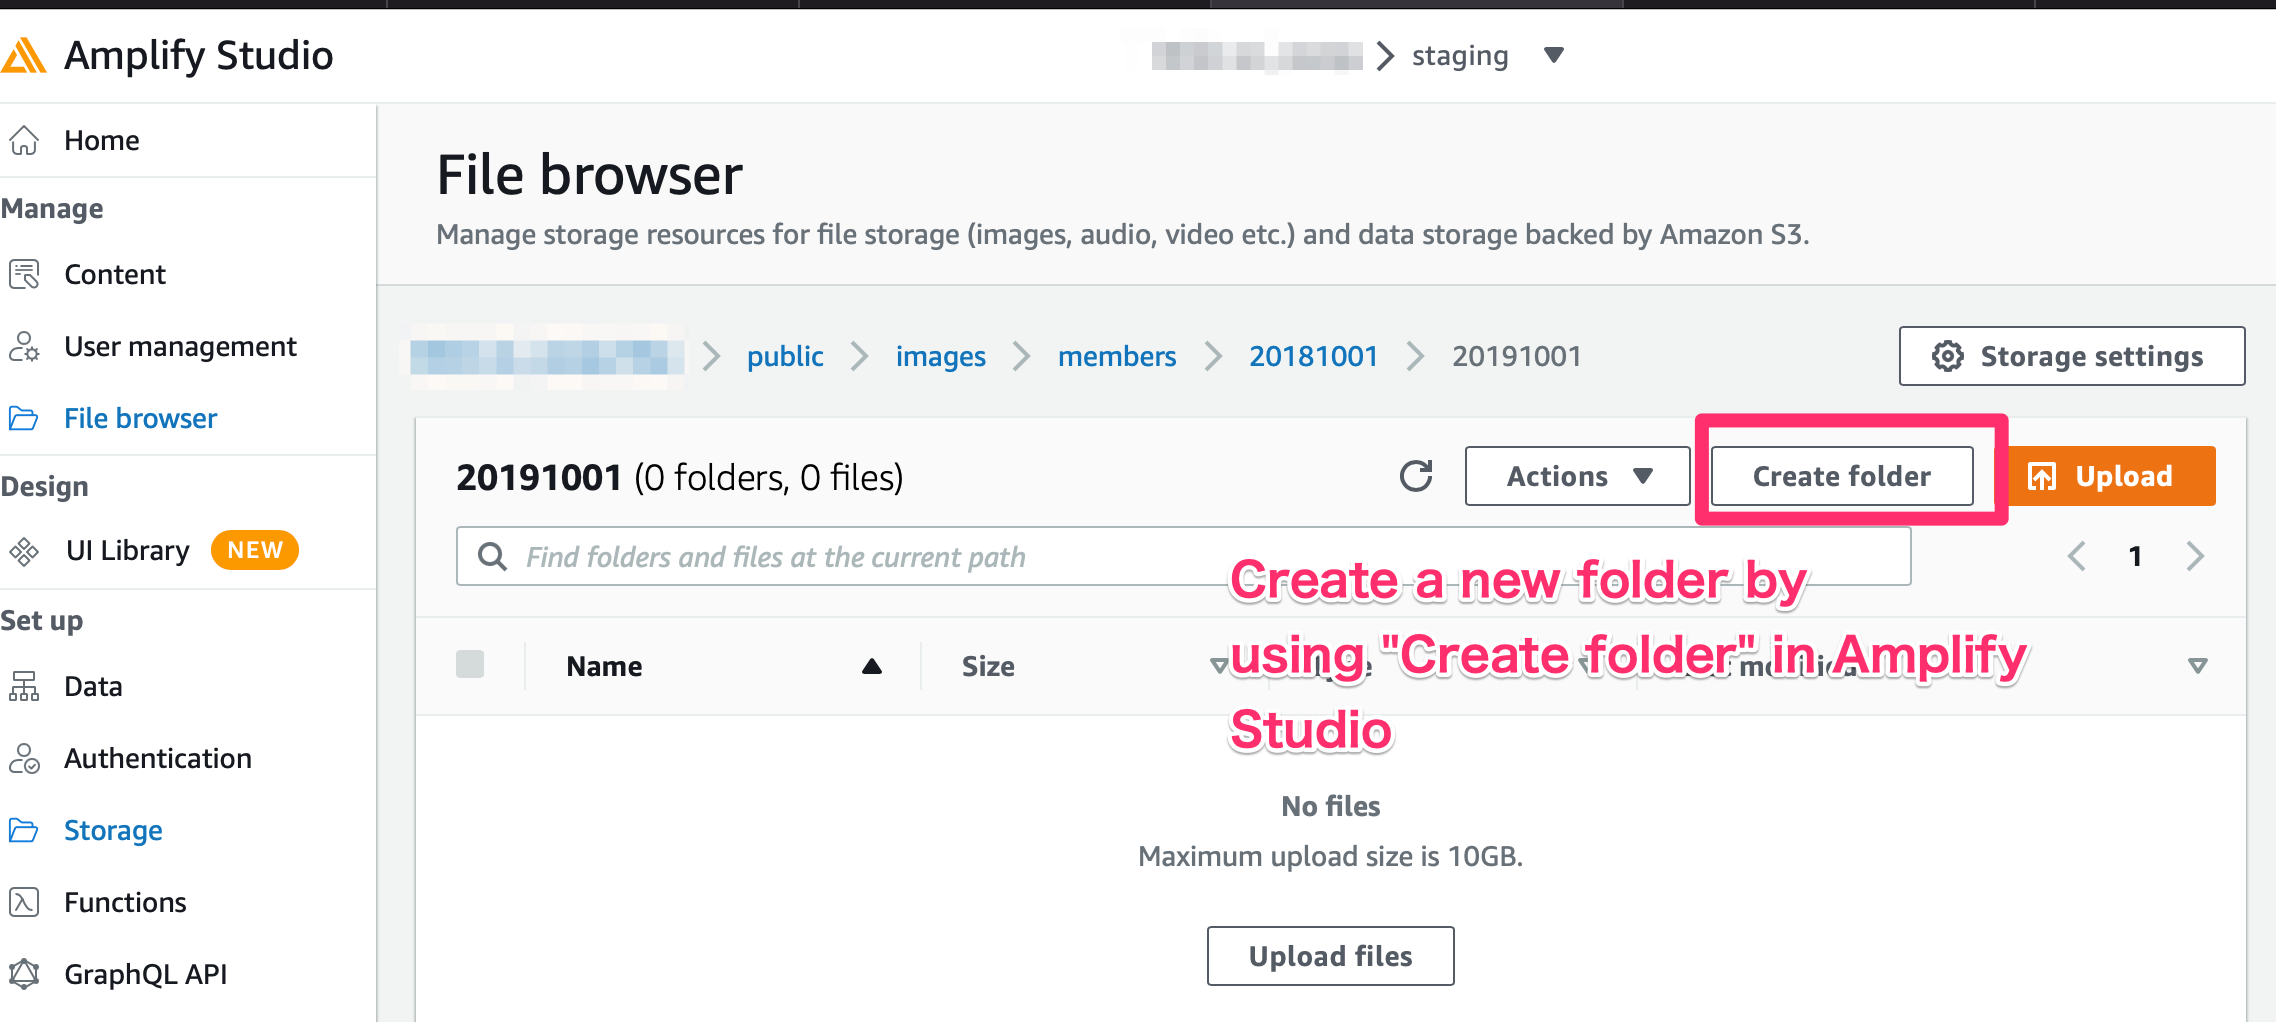The image size is (2276, 1022).
Task: Select the Authentication icon
Action: (24, 758)
